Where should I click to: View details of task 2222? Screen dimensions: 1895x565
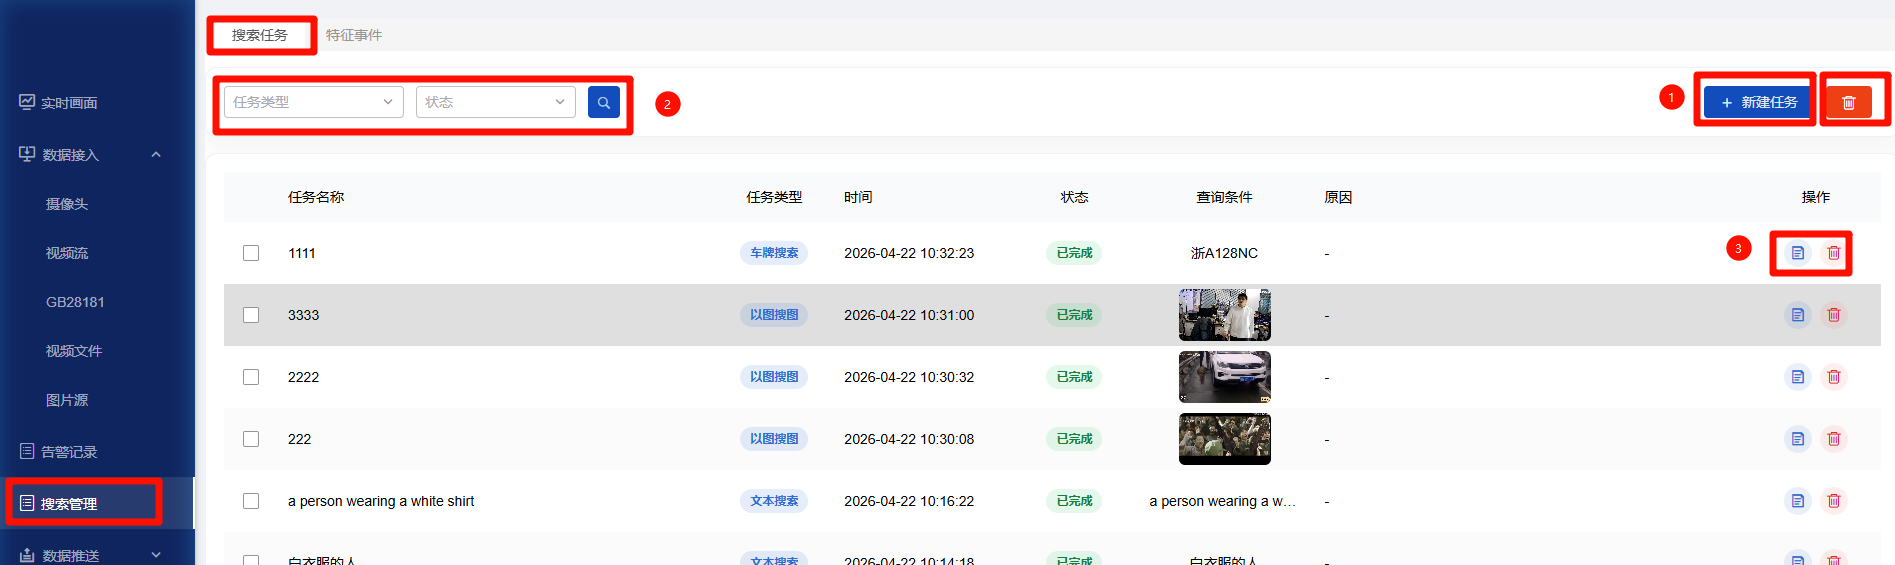(x=1798, y=377)
